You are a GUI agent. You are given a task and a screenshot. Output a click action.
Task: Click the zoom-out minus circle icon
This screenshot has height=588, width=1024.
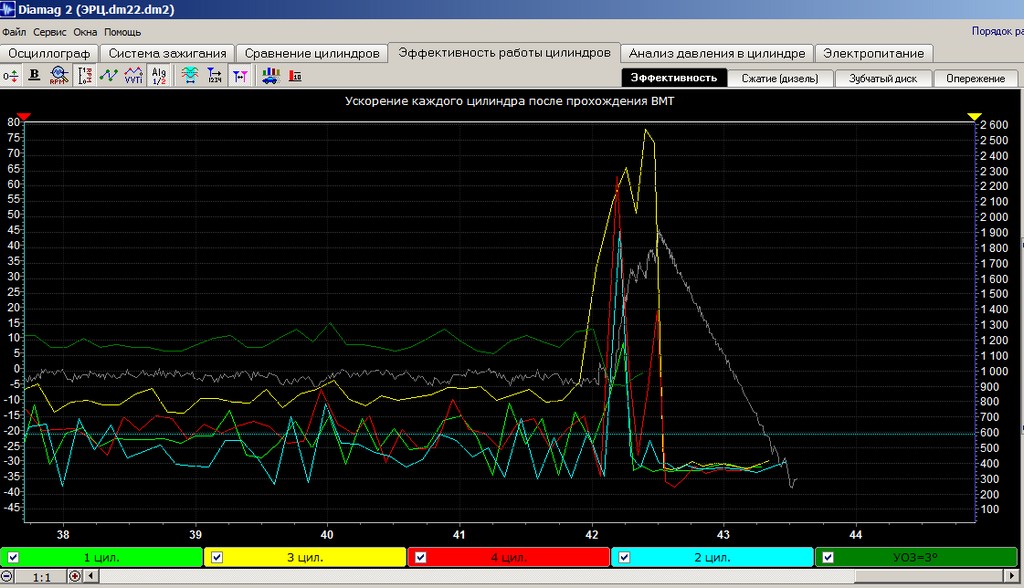pos(7,576)
